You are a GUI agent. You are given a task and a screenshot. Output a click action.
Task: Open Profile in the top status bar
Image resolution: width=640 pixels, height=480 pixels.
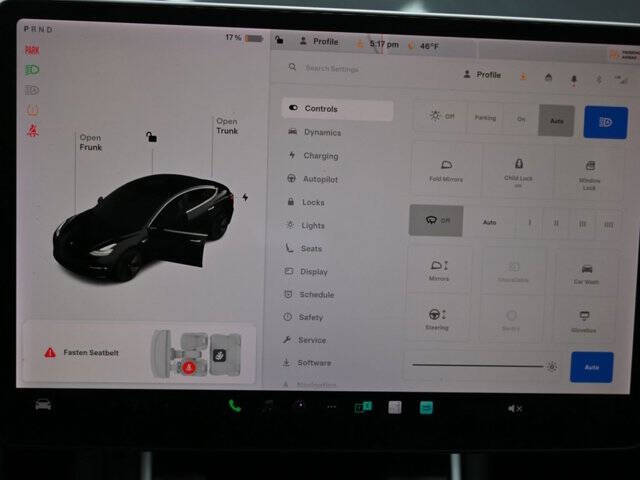319,41
